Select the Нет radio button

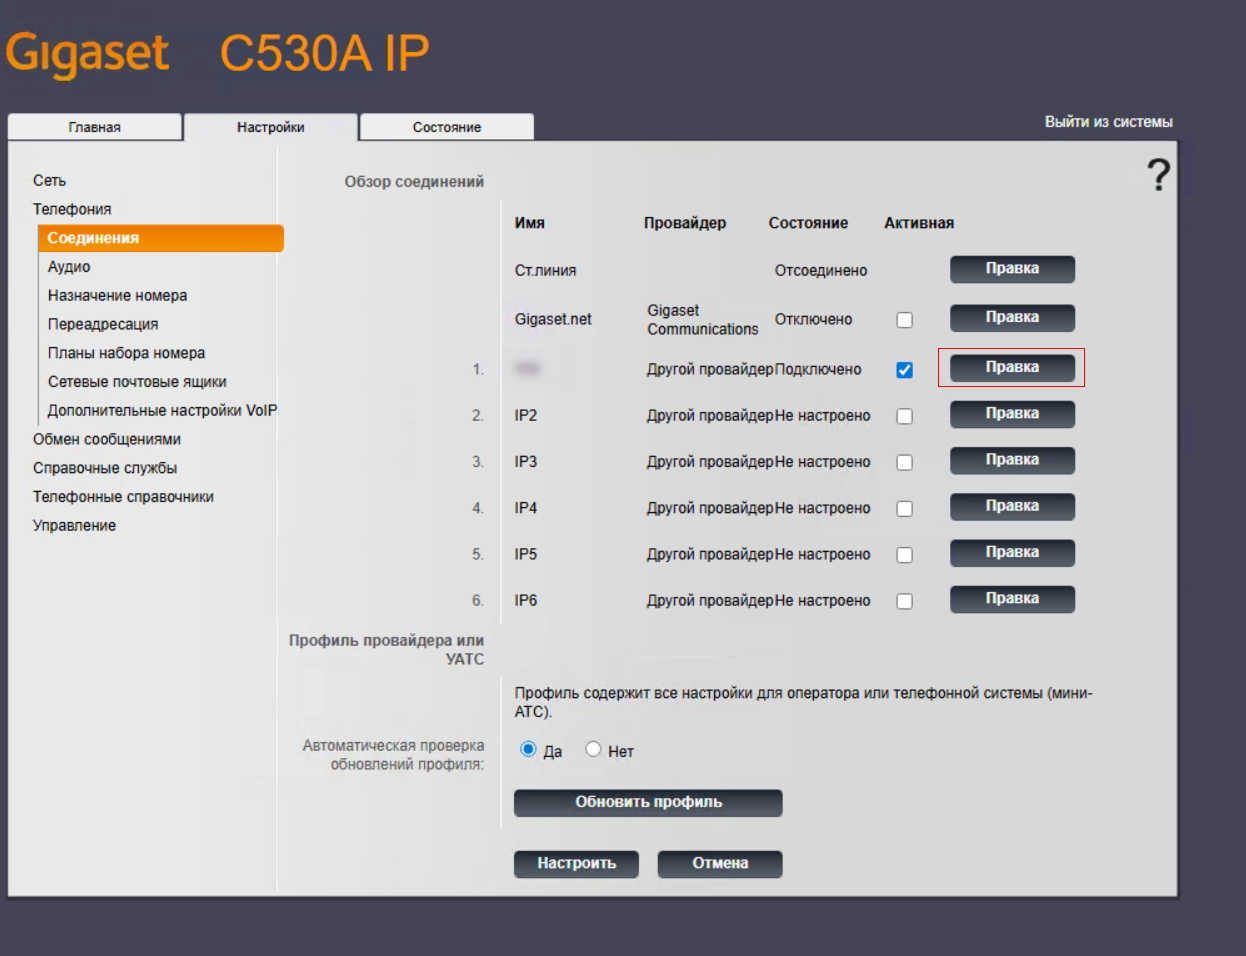click(x=593, y=749)
